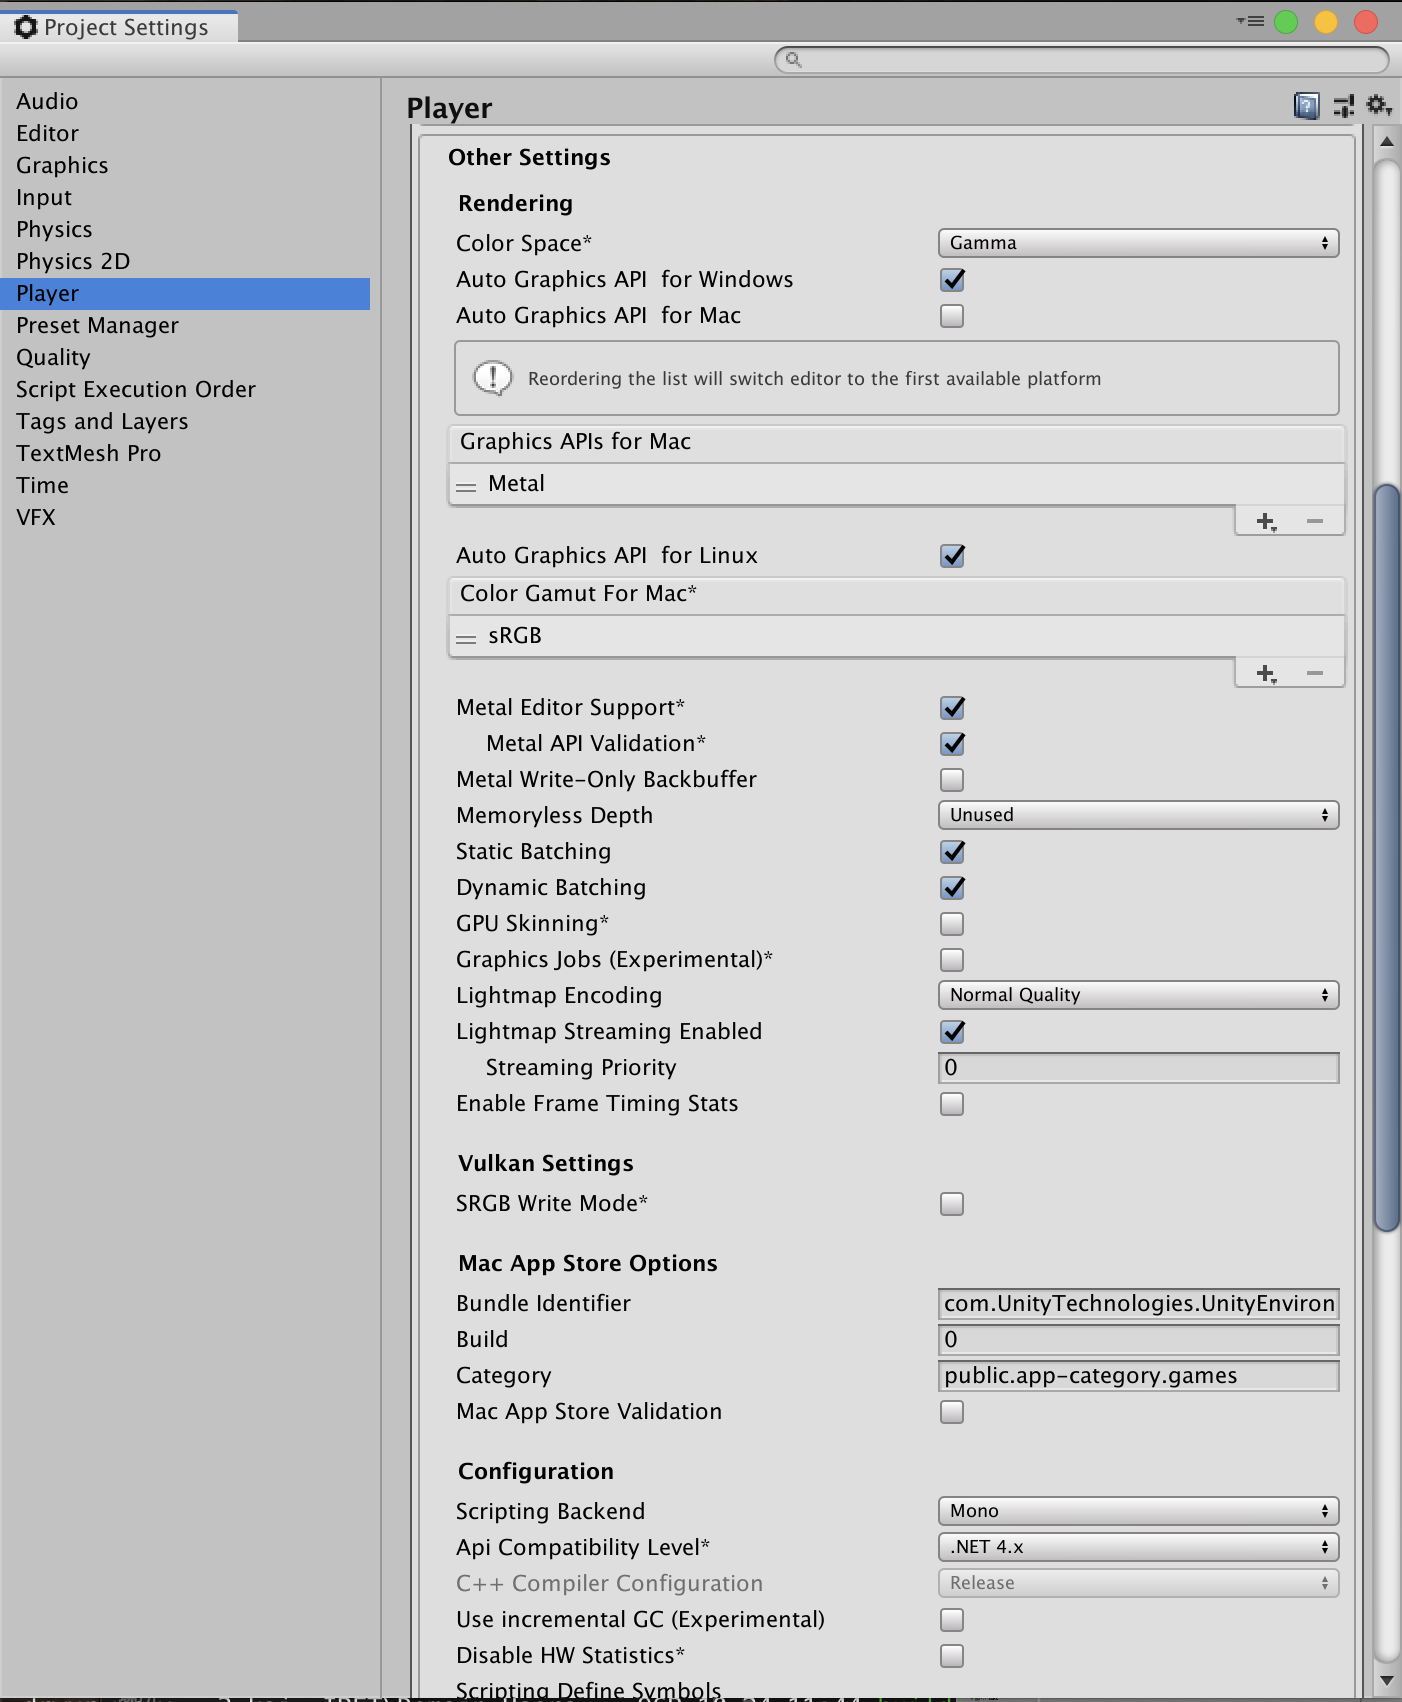Click the scrollbar up arrow

click(x=1386, y=141)
